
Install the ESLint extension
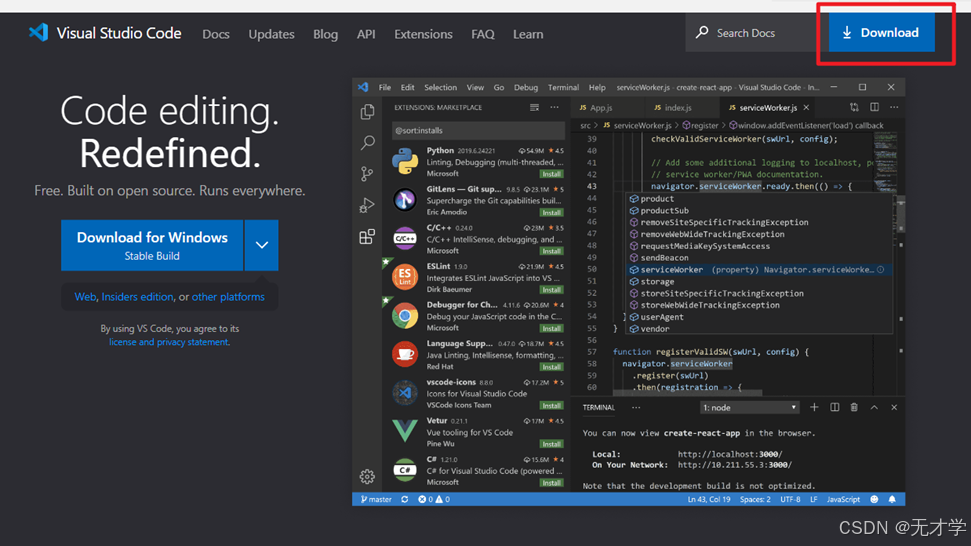551,290
